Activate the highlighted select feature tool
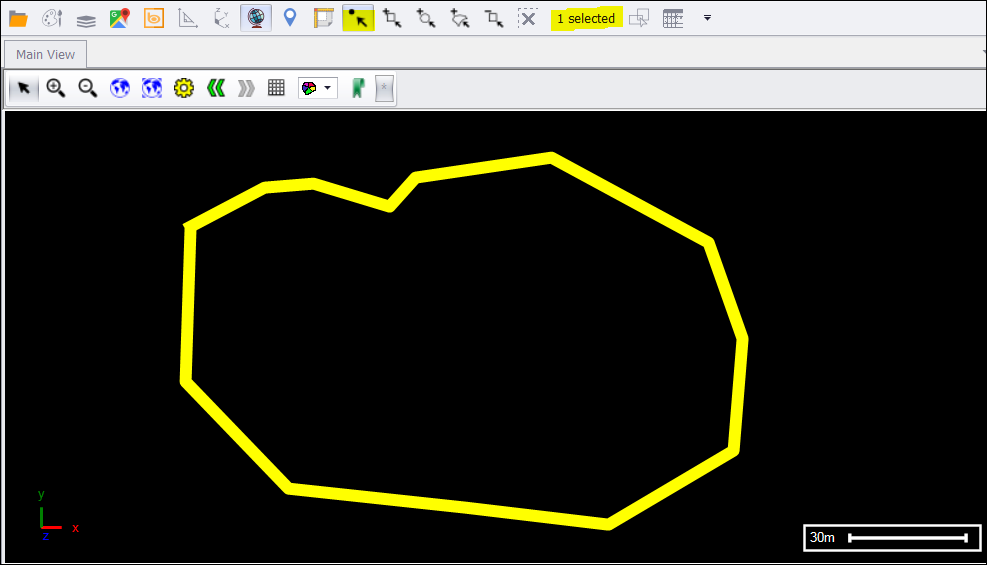987x565 pixels. point(358,18)
